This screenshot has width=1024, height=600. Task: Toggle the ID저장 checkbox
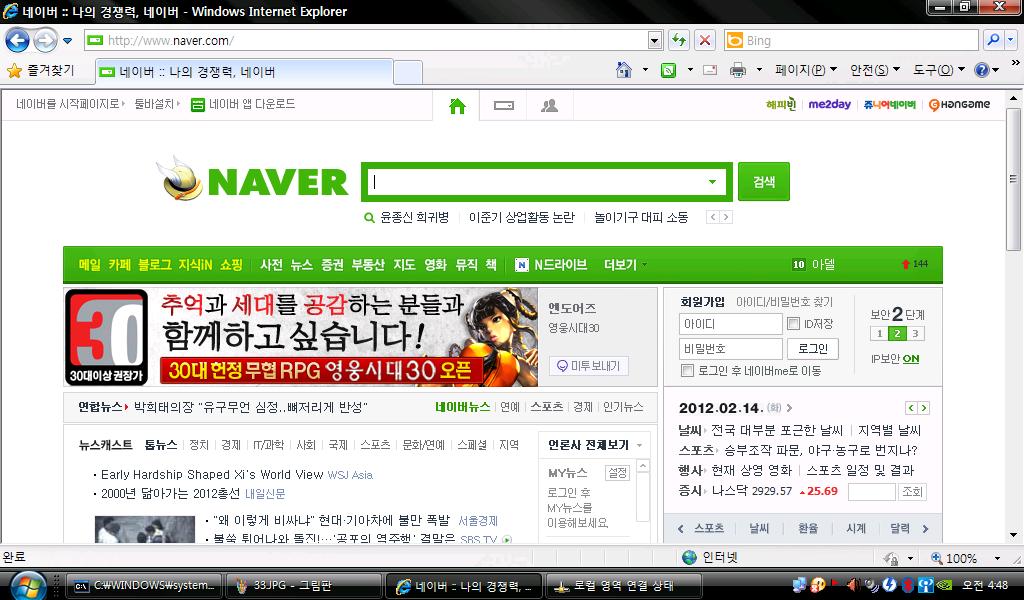793,323
